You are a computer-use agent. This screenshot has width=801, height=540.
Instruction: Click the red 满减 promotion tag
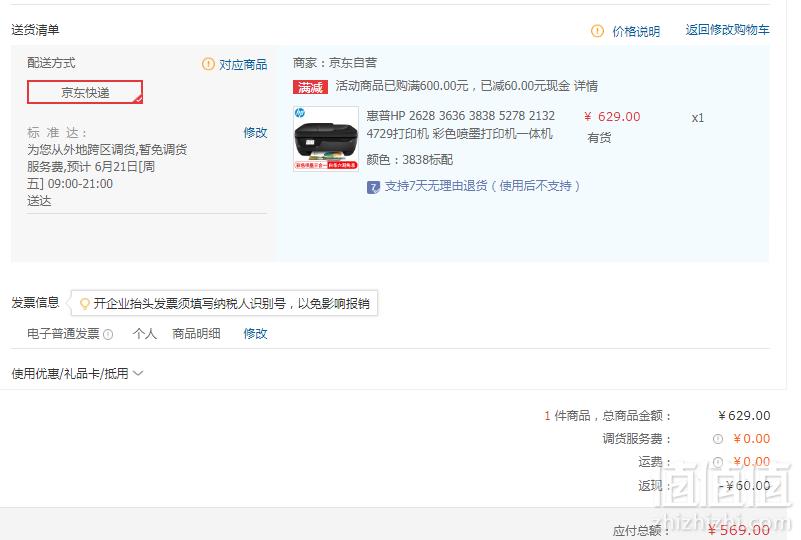[310, 87]
